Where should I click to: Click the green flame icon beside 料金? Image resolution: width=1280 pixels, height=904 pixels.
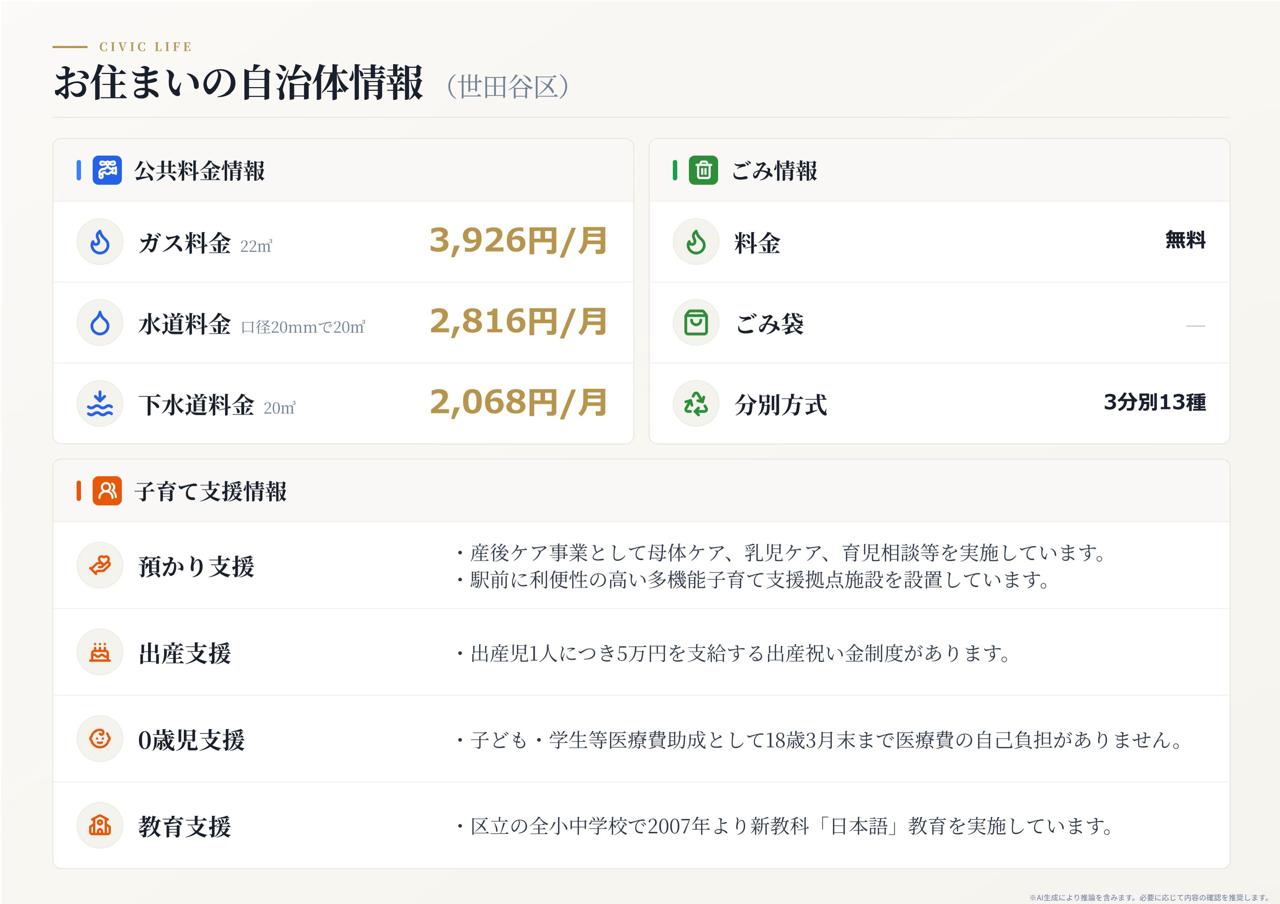coord(696,242)
